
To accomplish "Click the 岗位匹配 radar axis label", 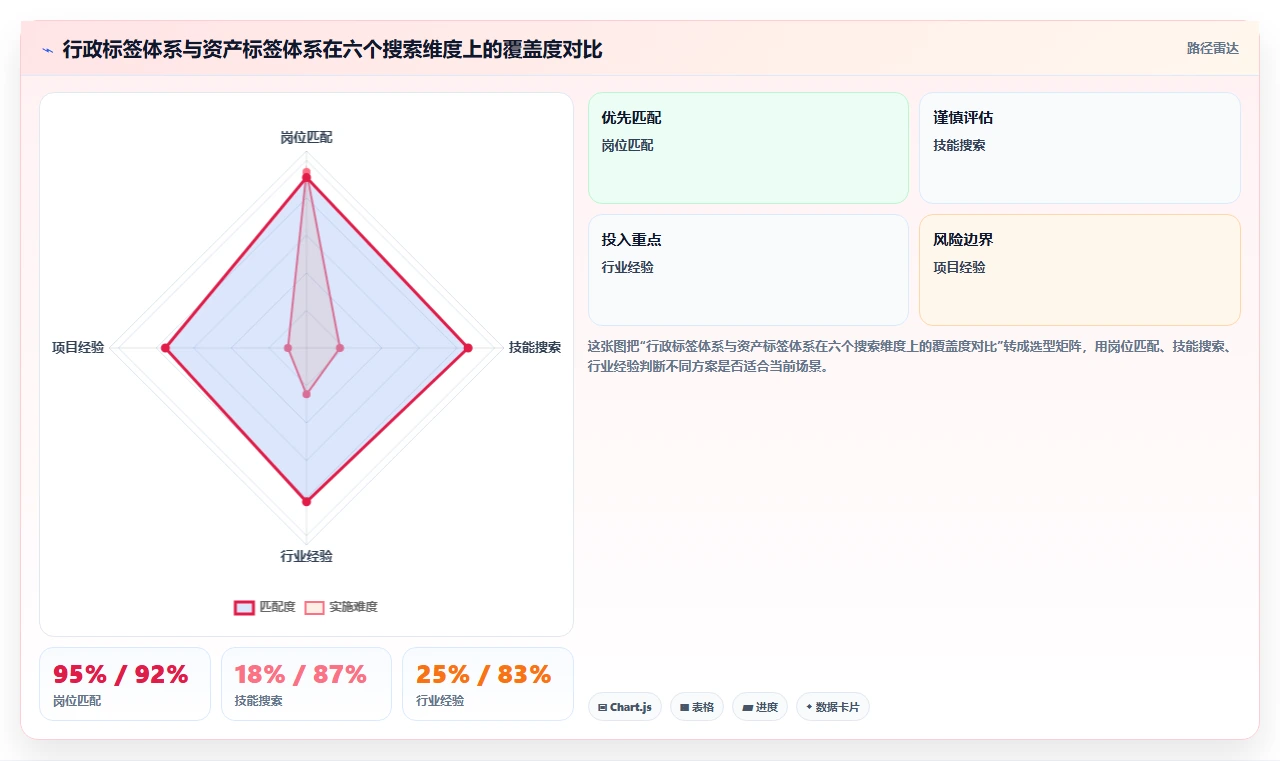I will (x=306, y=137).
